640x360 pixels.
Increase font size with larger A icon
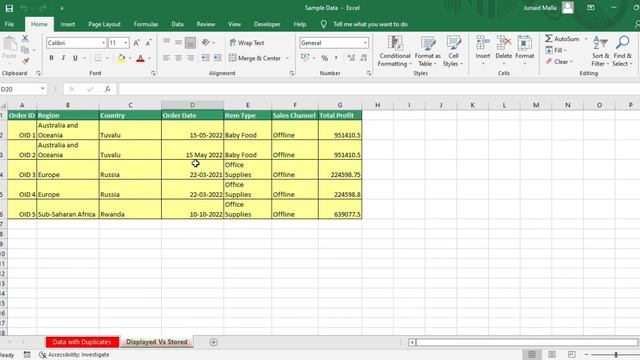(137, 43)
